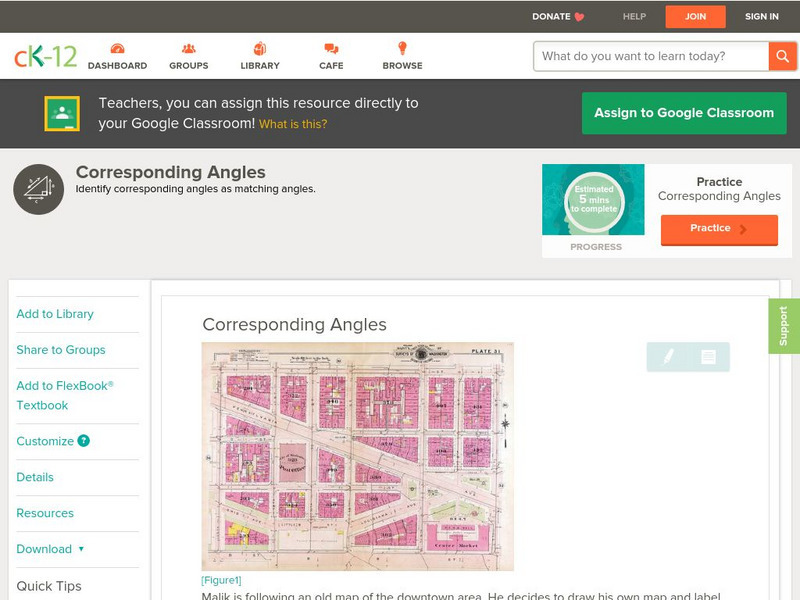Click the Donate heart icon
Image resolution: width=800 pixels, height=600 pixels.
[x=580, y=17]
